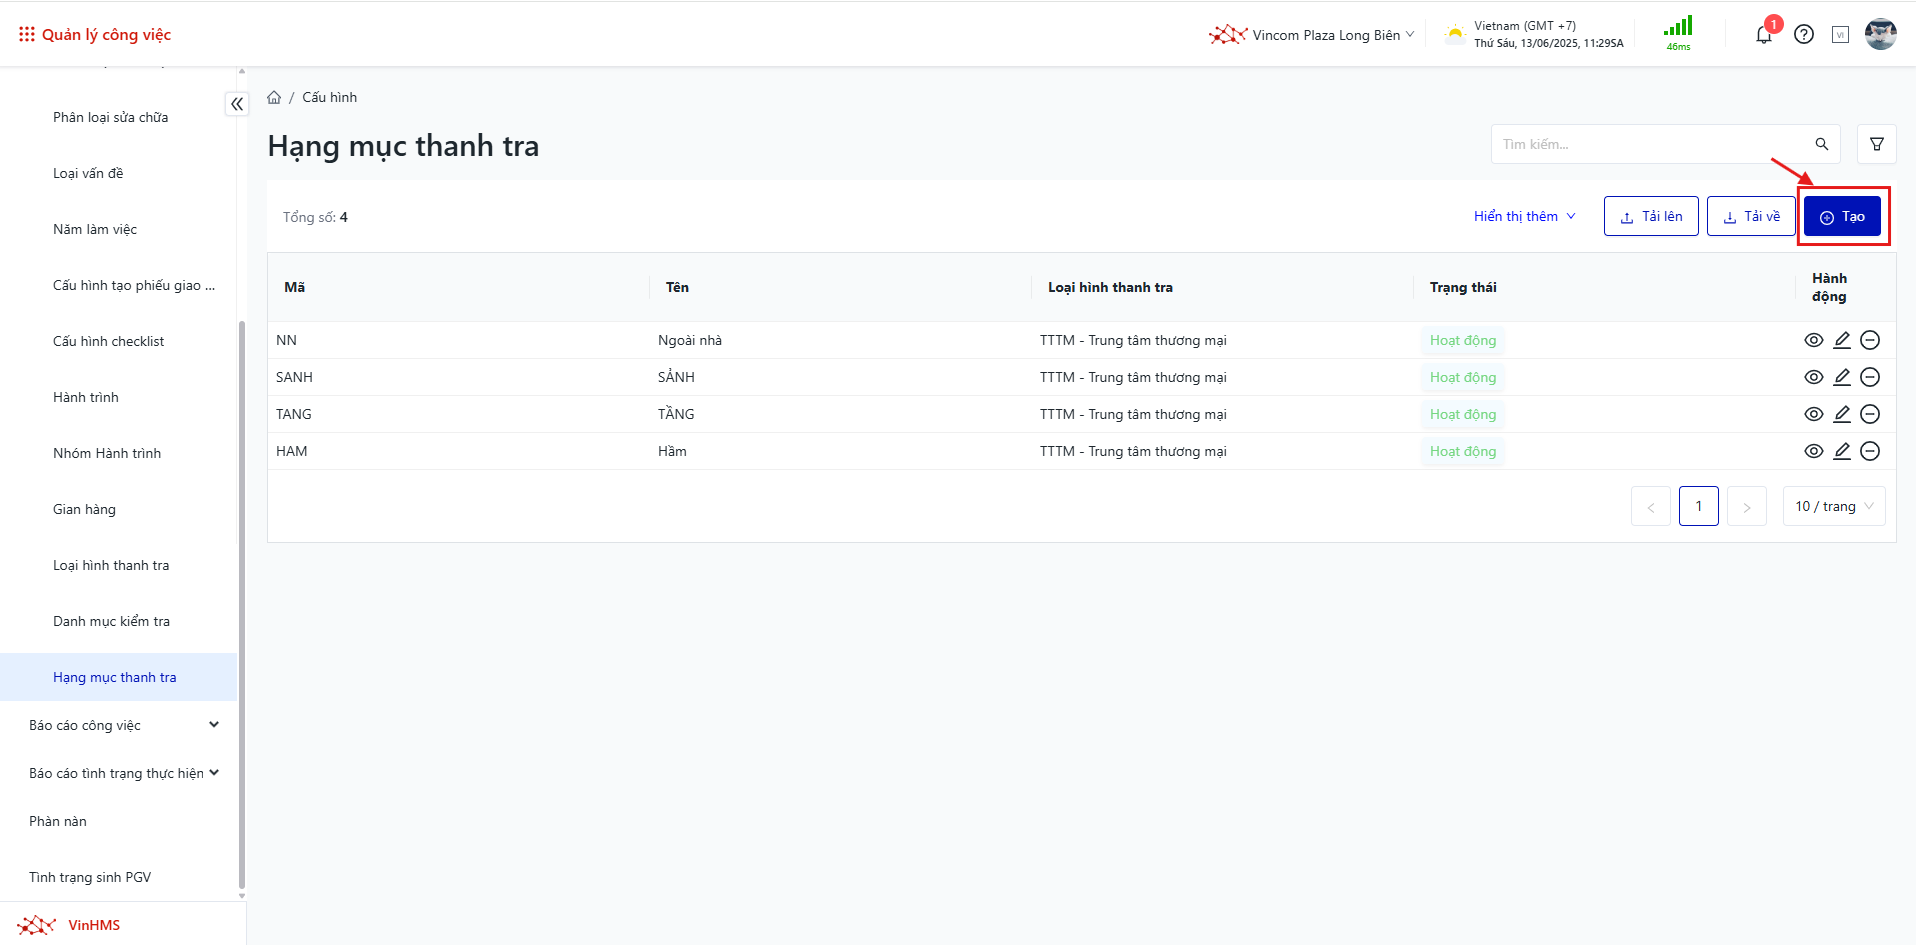
Task: Open the app grid icon beside Quản lý công việc
Action: pyautogui.click(x=27, y=35)
